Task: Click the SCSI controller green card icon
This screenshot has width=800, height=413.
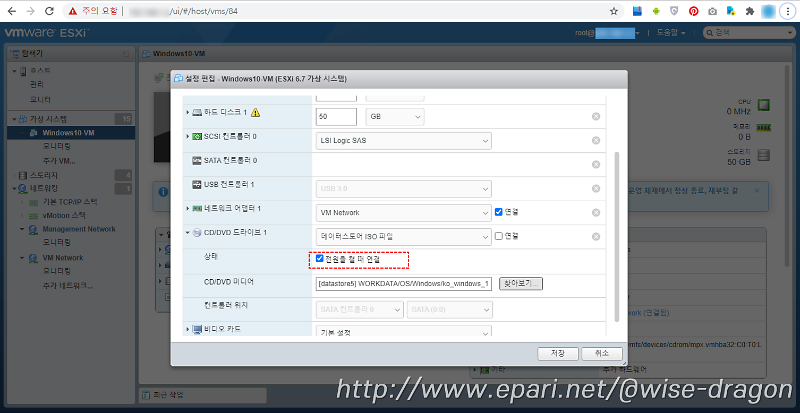Action: [x=196, y=136]
